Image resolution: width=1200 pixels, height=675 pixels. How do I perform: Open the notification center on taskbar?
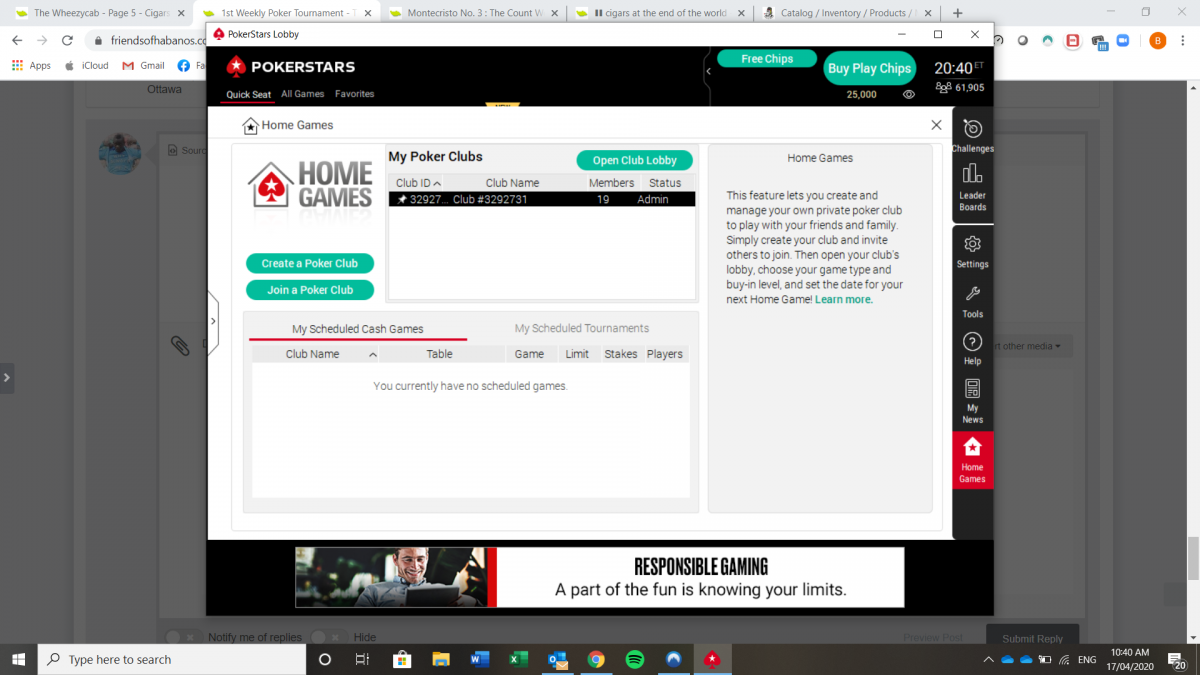tap(1177, 659)
